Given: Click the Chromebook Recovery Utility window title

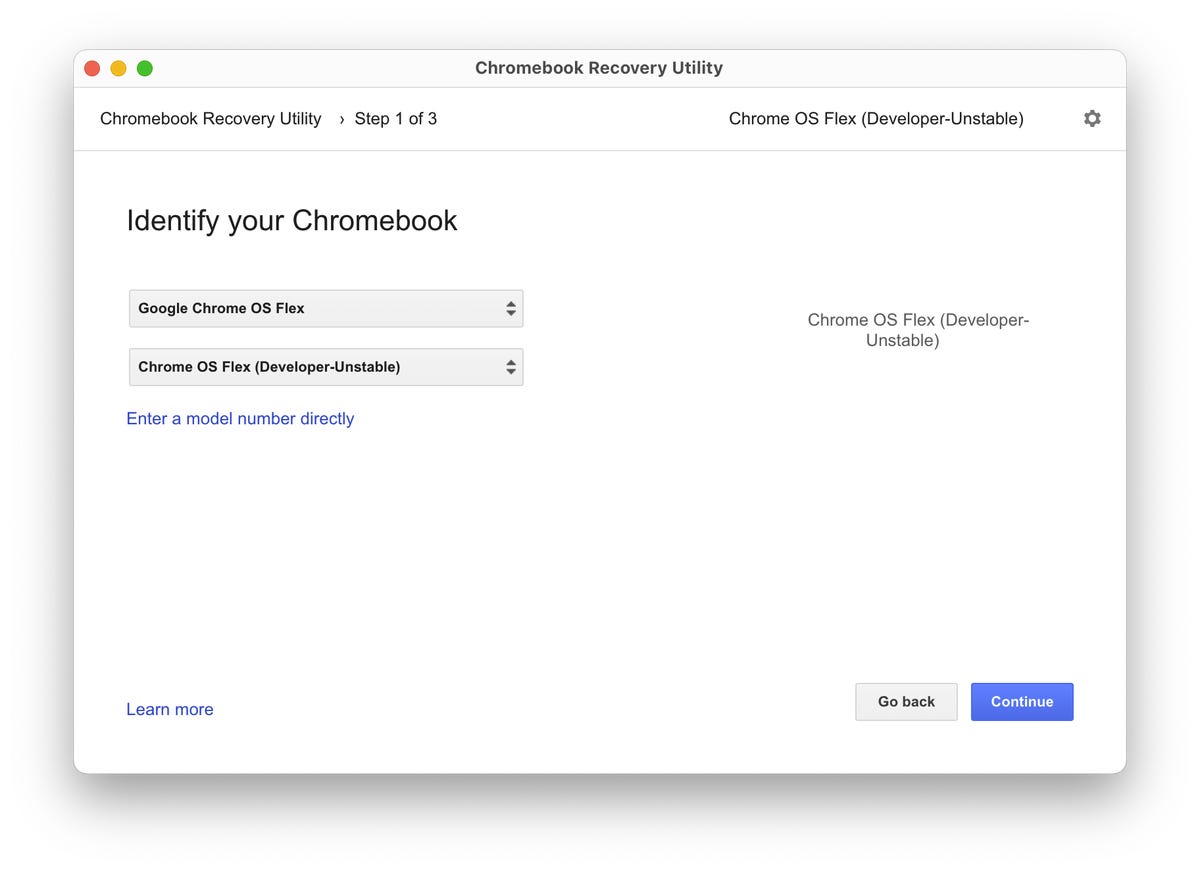Looking at the screenshot, I should (x=599, y=68).
